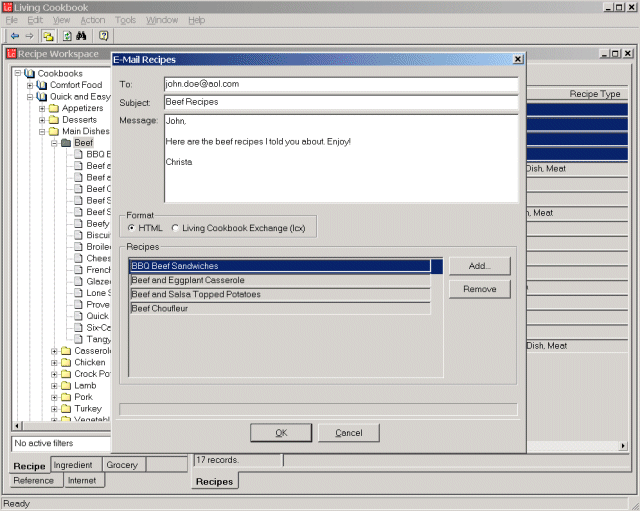
Task: Open the Help menu
Action: point(196,20)
